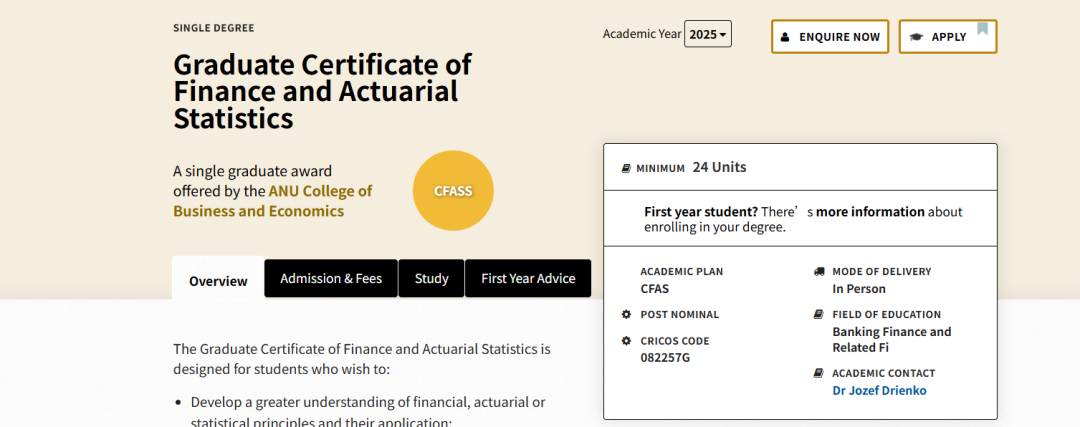Click the book icon next to Minimum
Screen dimensions: 1080x427
(626, 168)
